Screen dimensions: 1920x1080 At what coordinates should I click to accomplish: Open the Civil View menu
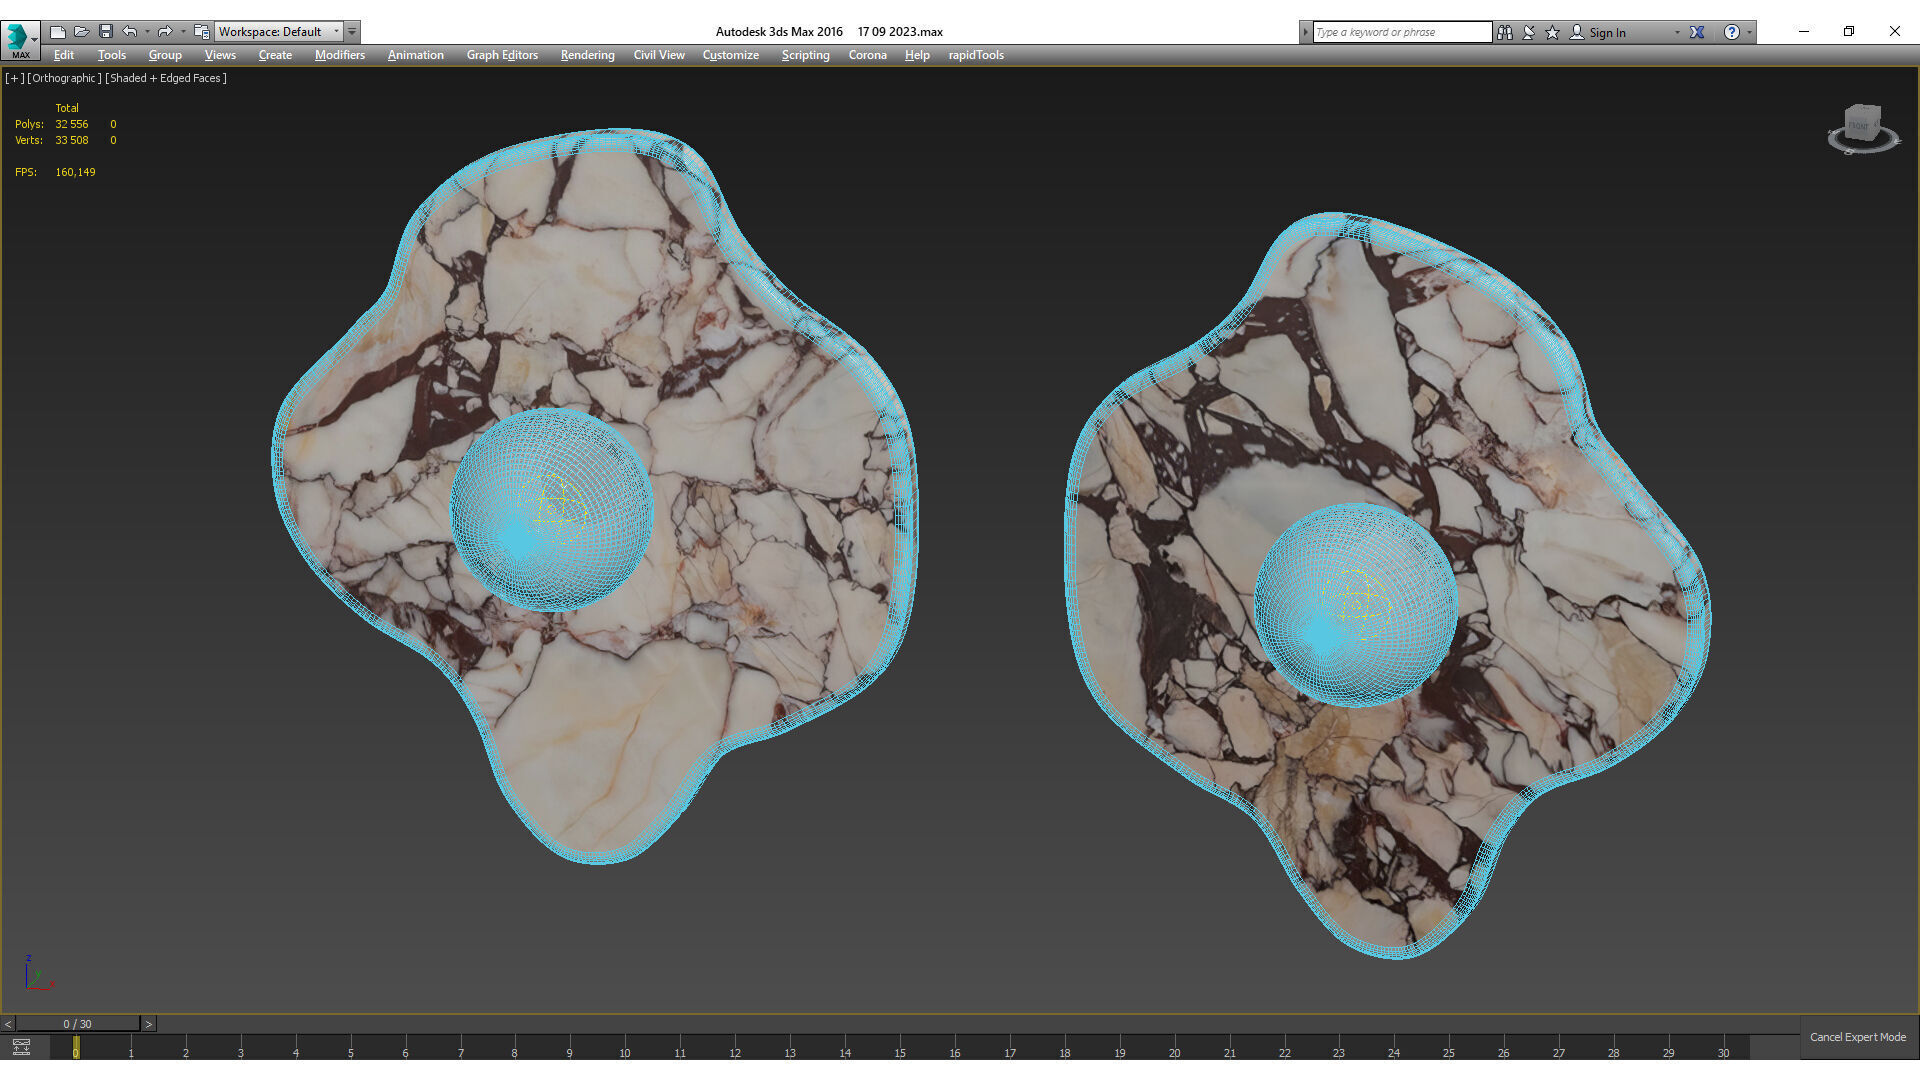[659, 55]
